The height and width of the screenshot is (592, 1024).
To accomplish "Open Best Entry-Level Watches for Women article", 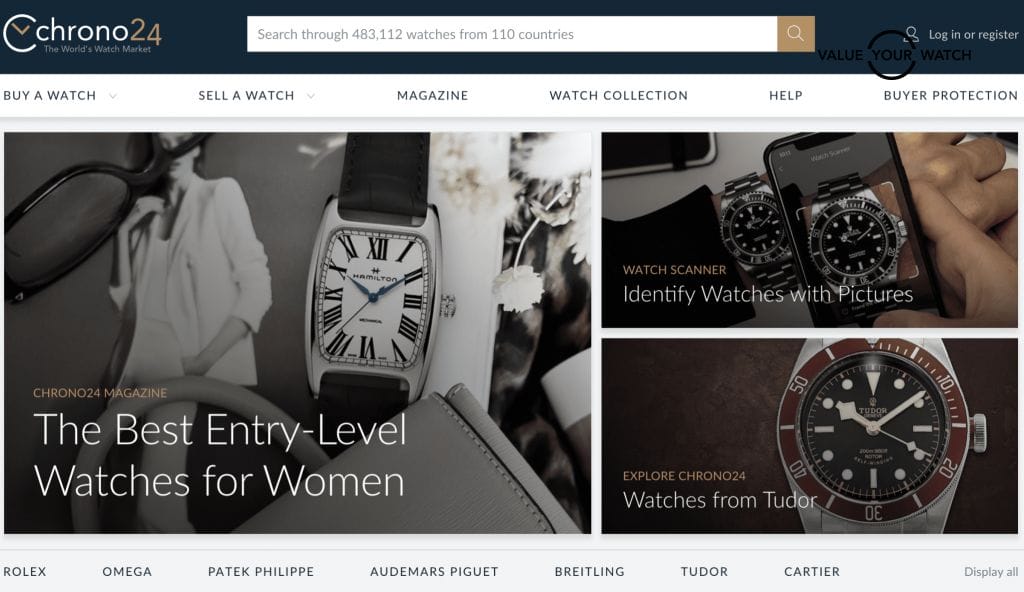I will point(297,333).
